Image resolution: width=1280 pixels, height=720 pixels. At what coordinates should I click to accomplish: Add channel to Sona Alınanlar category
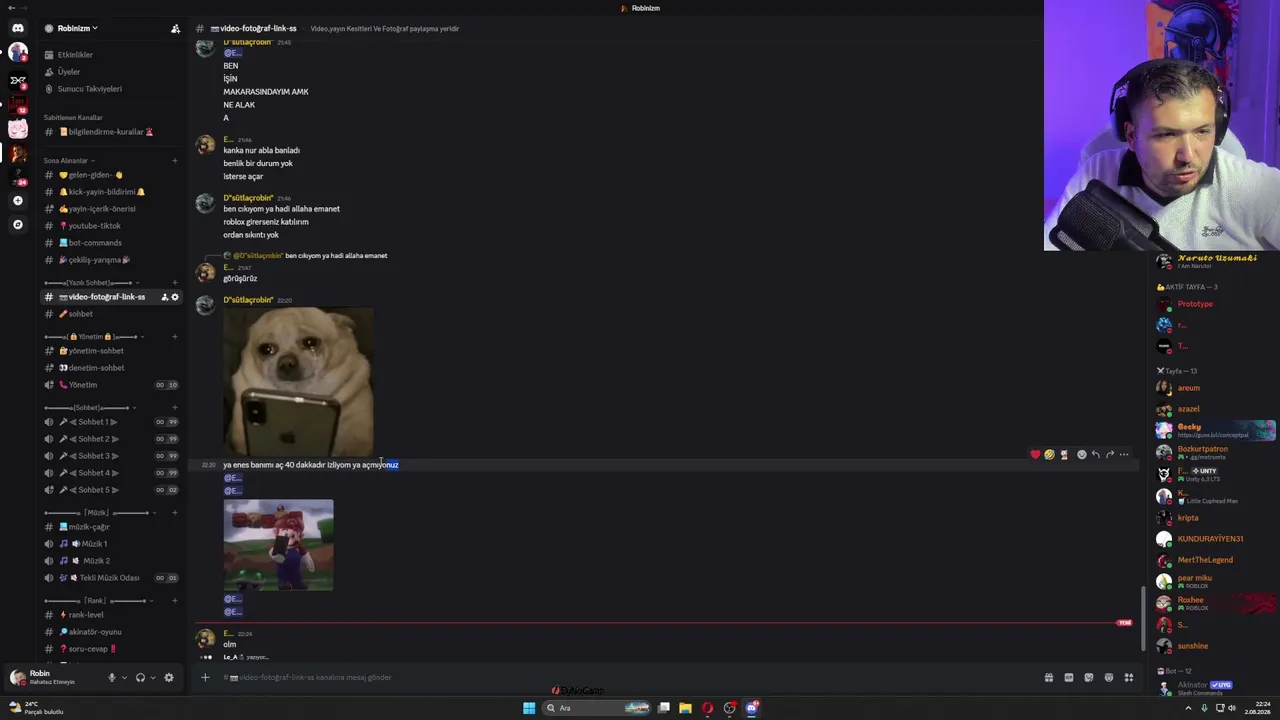(175, 161)
